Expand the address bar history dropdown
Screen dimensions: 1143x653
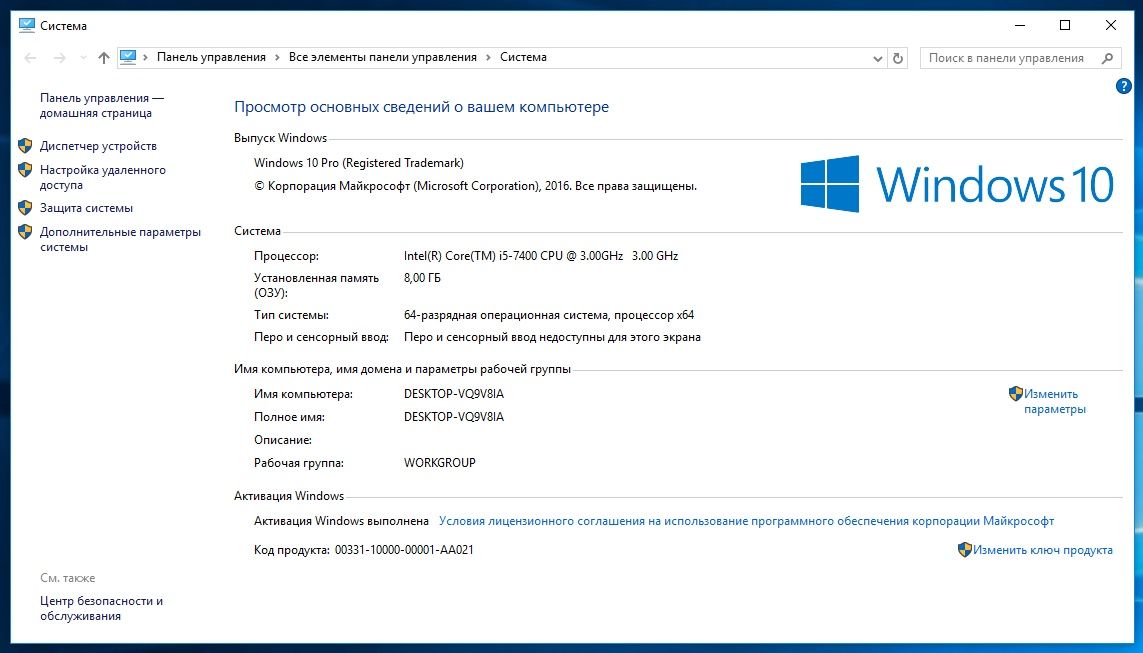(878, 58)
